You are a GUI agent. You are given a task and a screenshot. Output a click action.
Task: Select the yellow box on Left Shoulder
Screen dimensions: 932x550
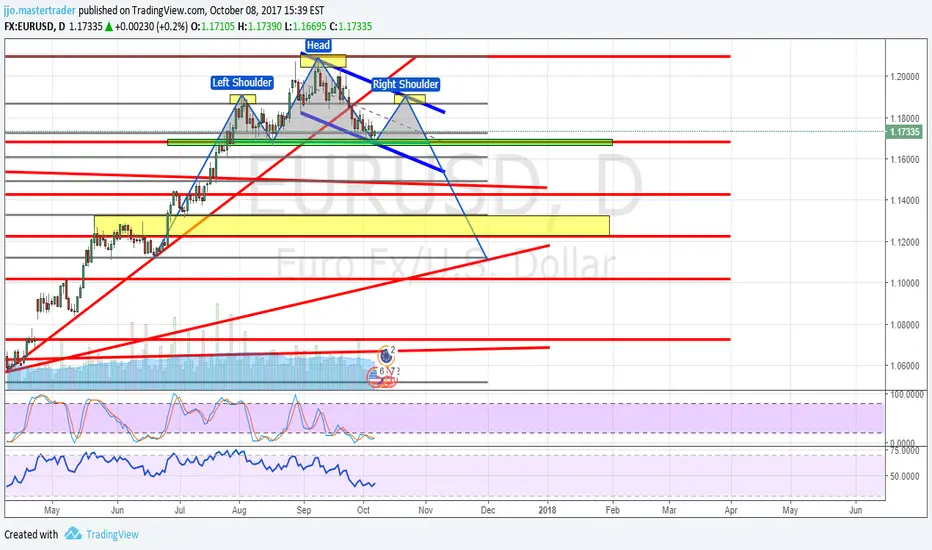[x=243, y=99]
